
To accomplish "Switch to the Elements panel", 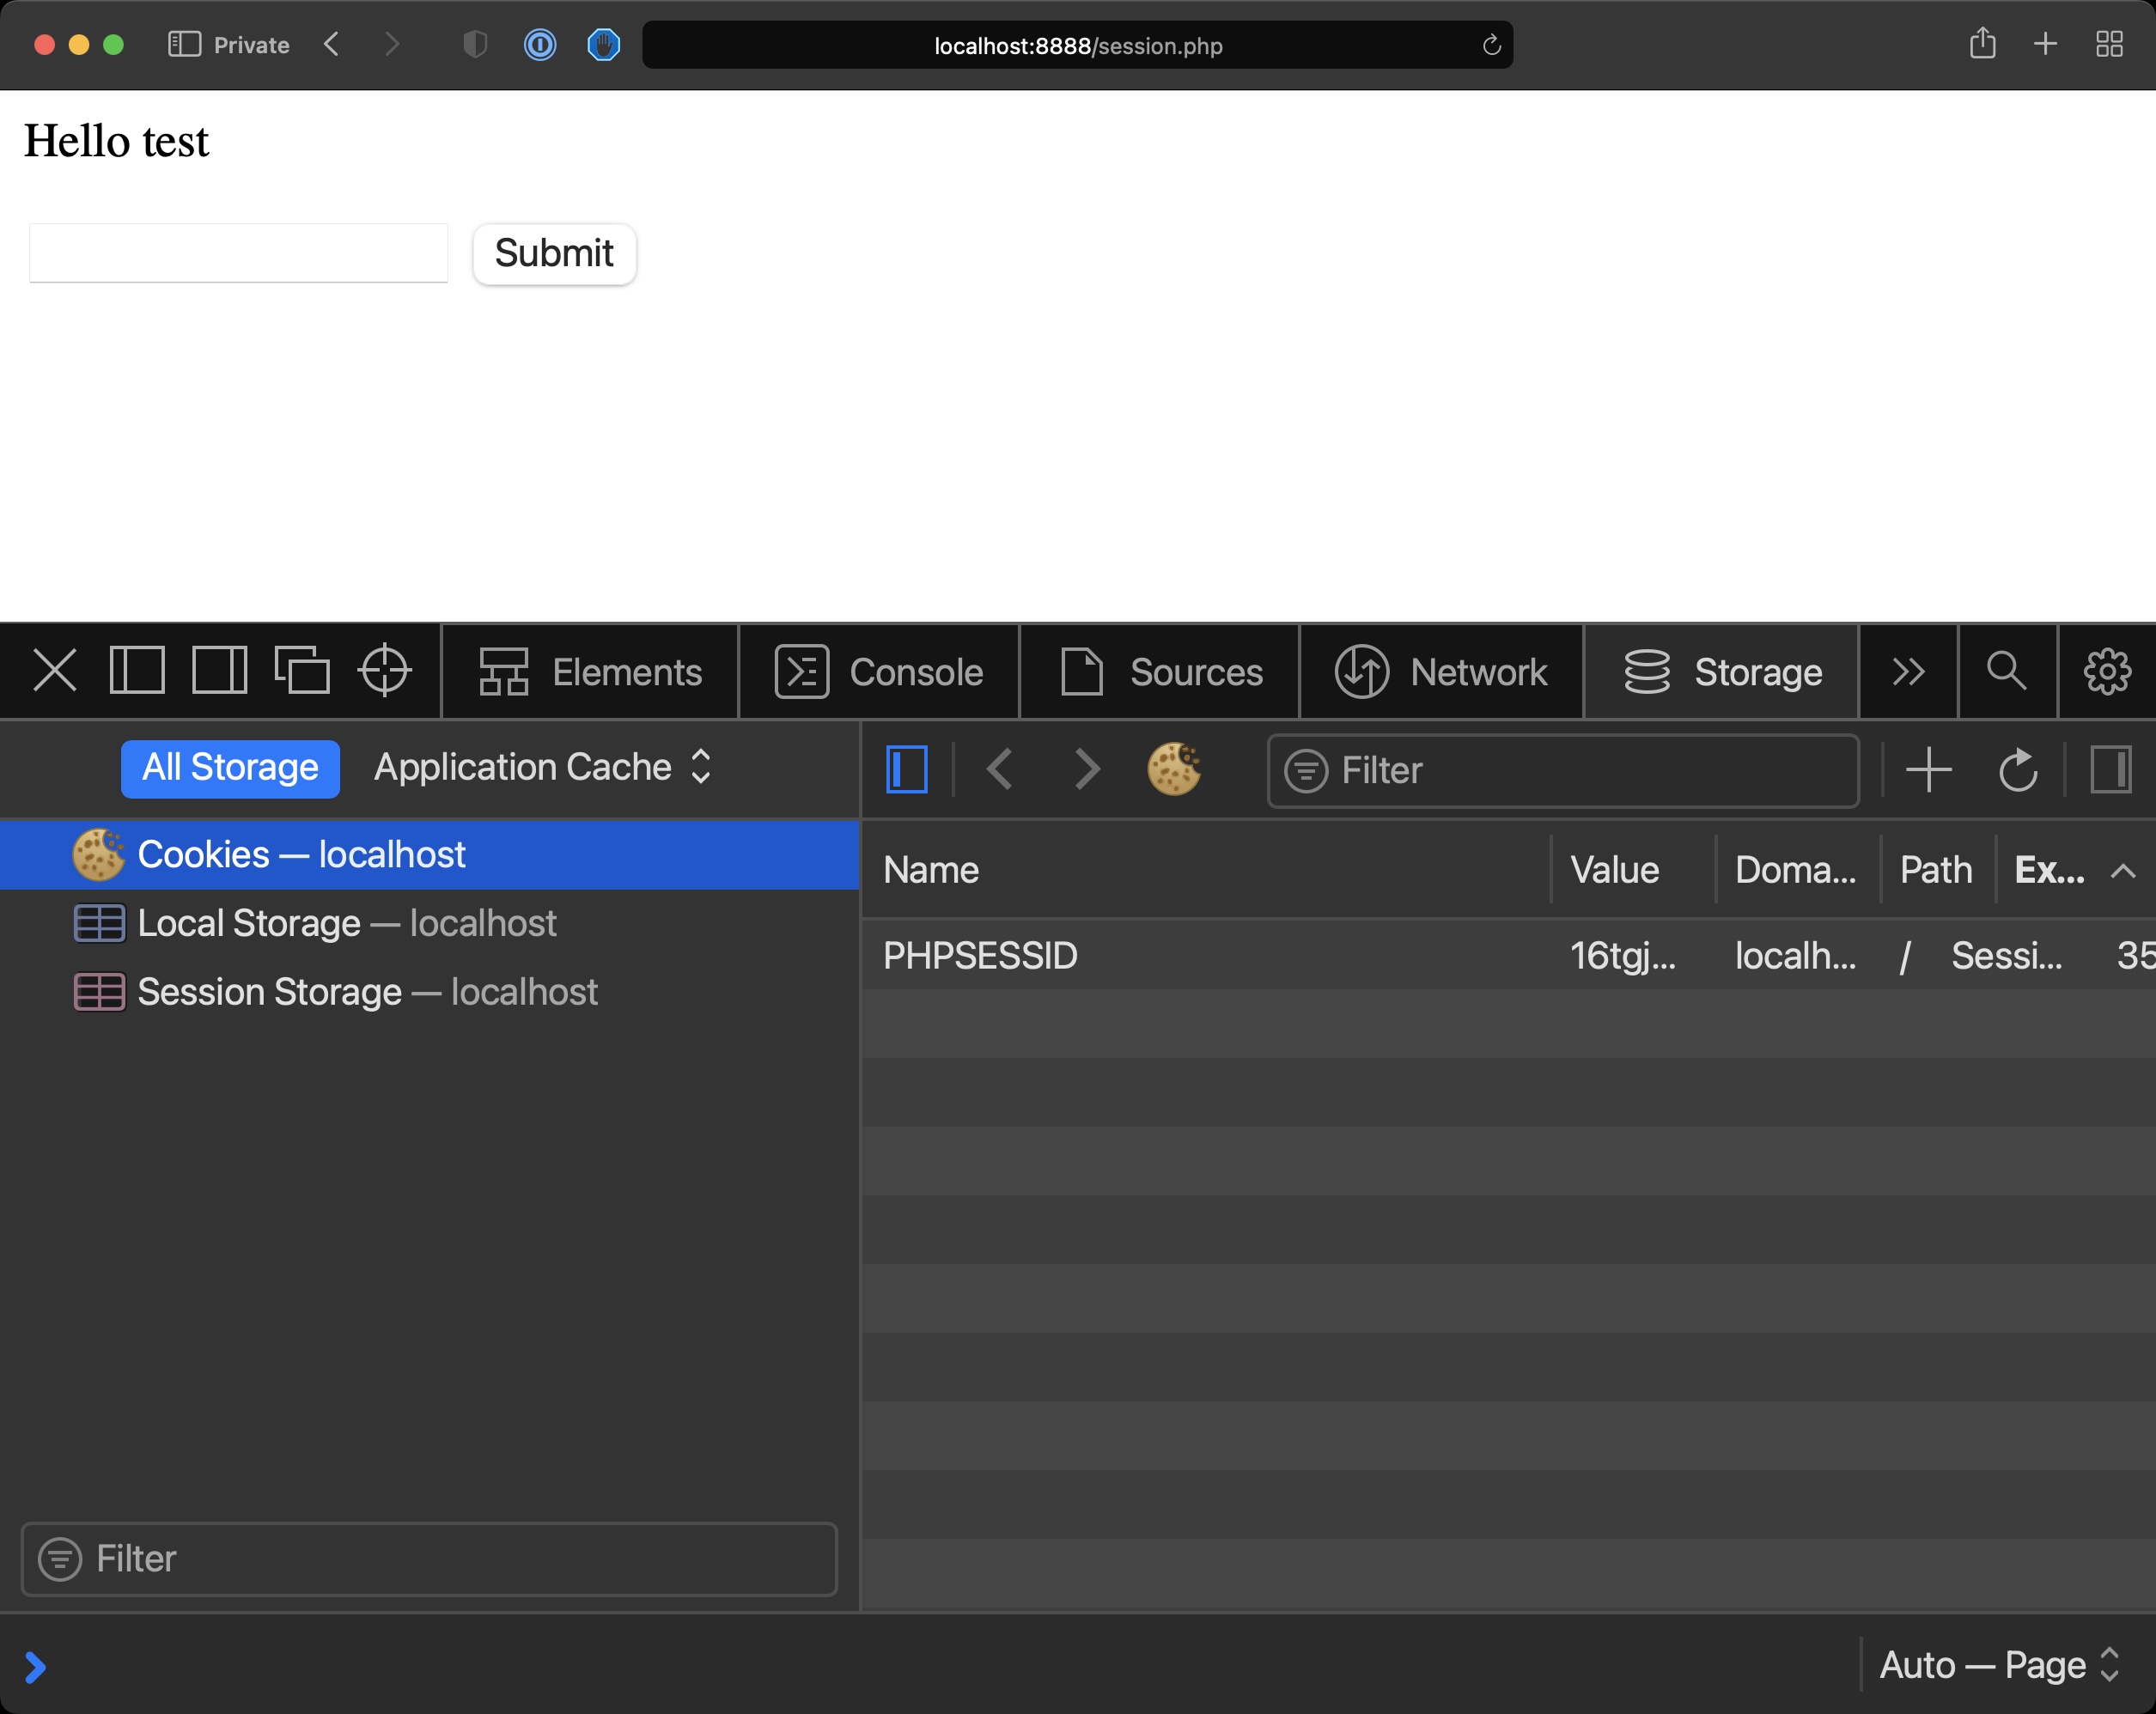I will [x=590, y=671].
